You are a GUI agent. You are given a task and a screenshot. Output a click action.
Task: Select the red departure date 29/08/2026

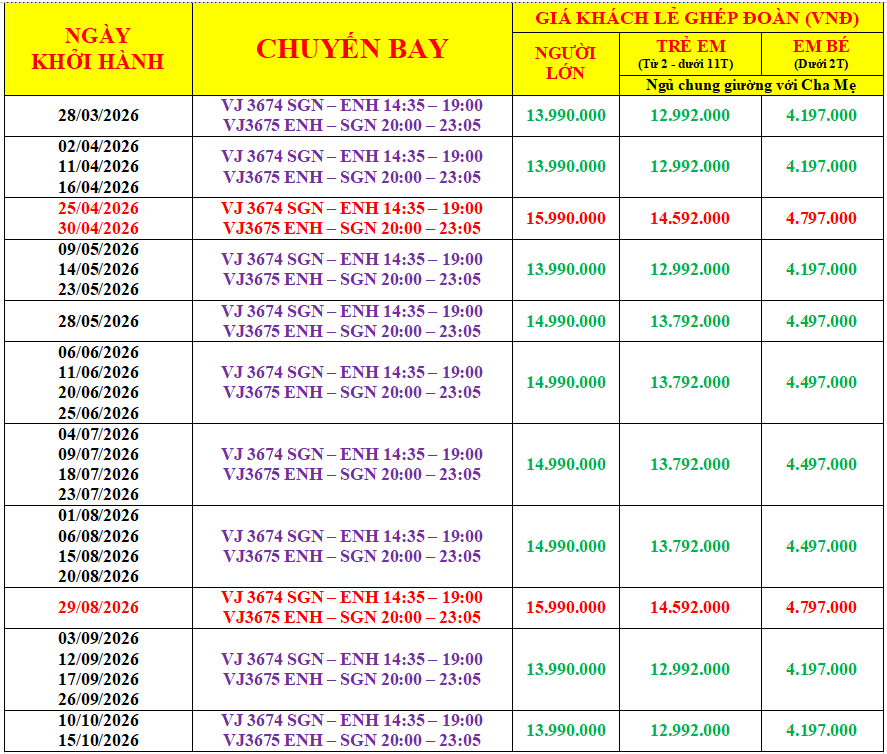(98, 608)
